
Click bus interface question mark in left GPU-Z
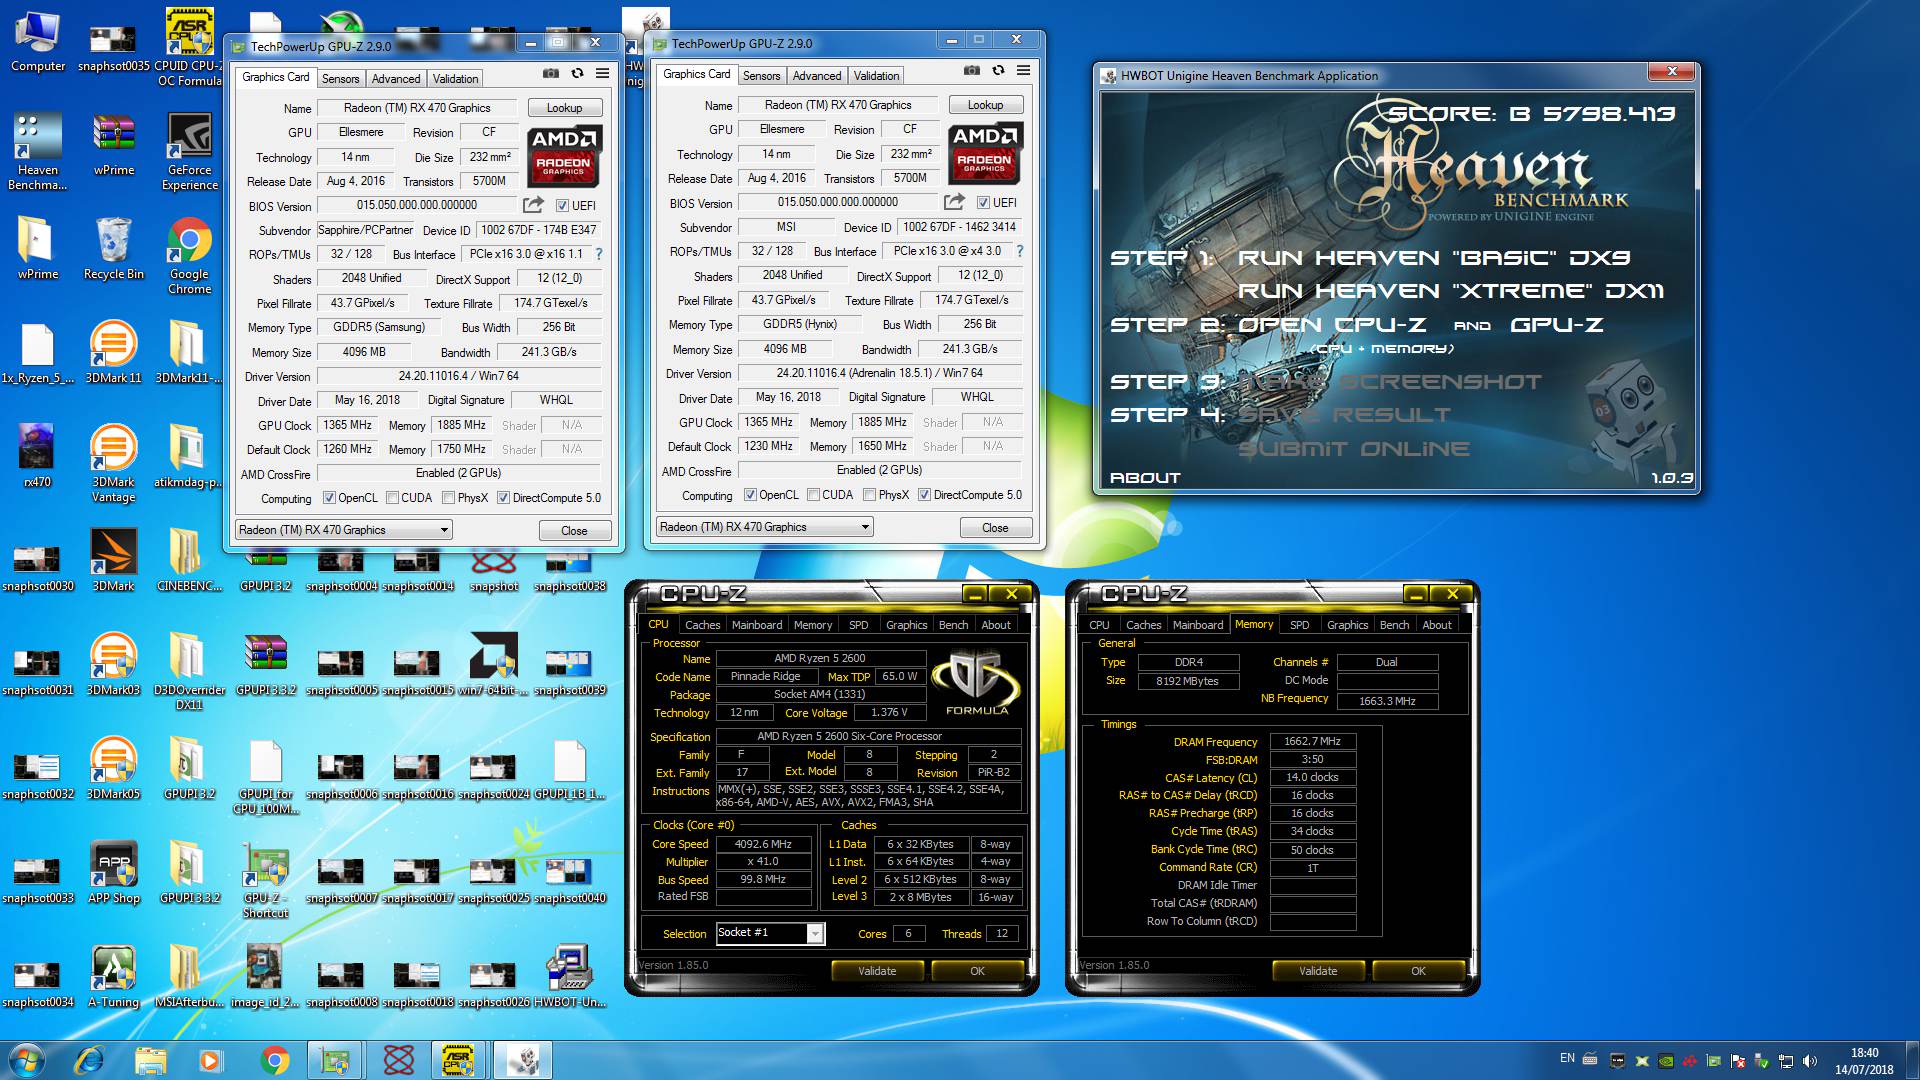pyautogui.click(x=599, y=254)
